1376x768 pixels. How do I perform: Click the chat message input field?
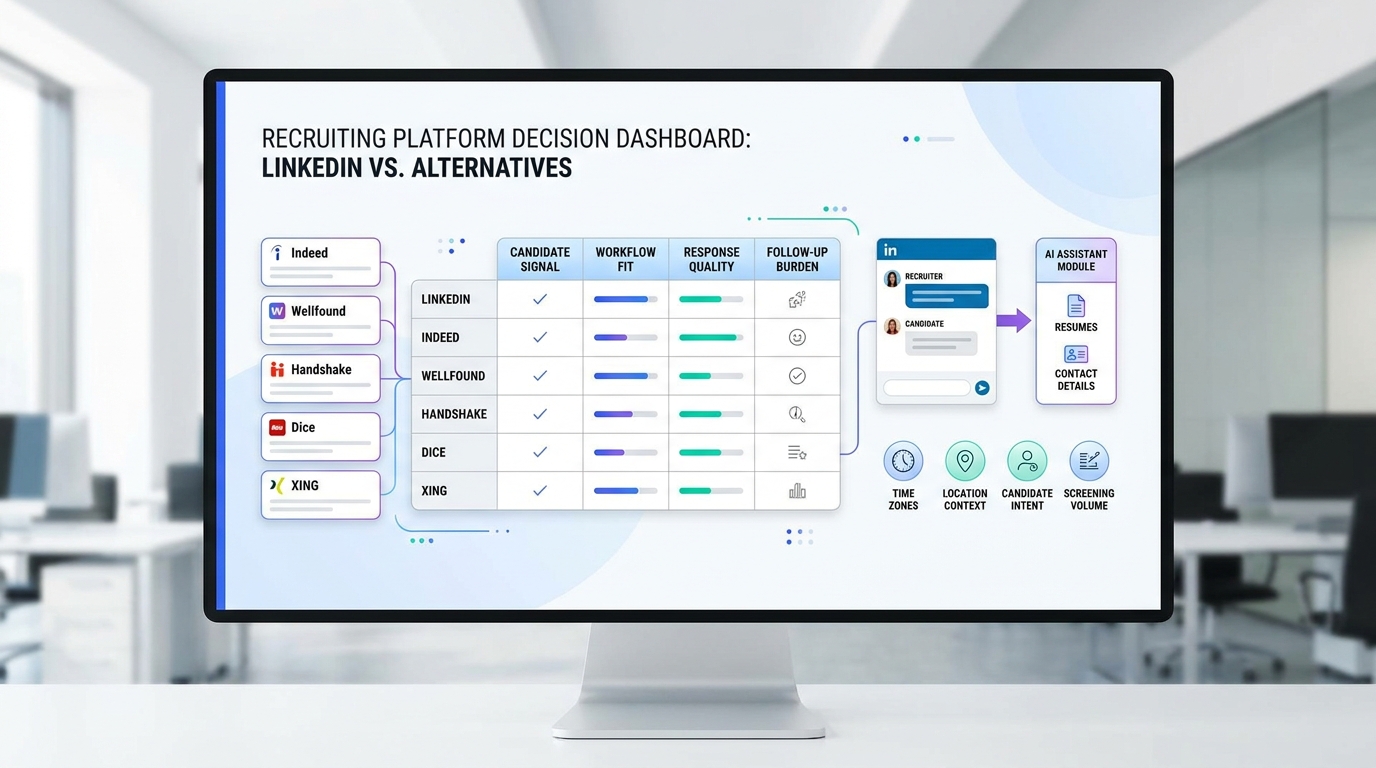(x=927, y=388)
